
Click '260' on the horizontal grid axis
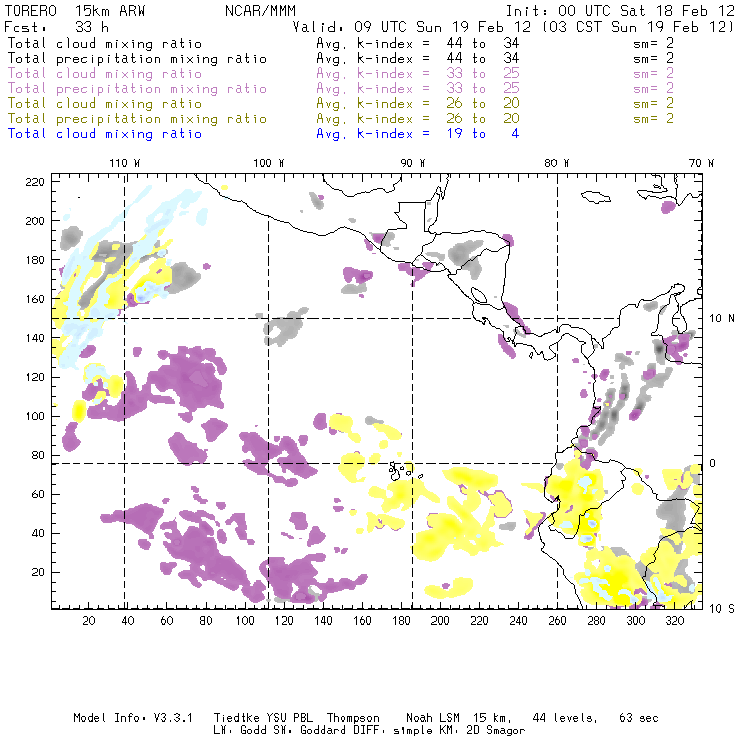[557, 621]
